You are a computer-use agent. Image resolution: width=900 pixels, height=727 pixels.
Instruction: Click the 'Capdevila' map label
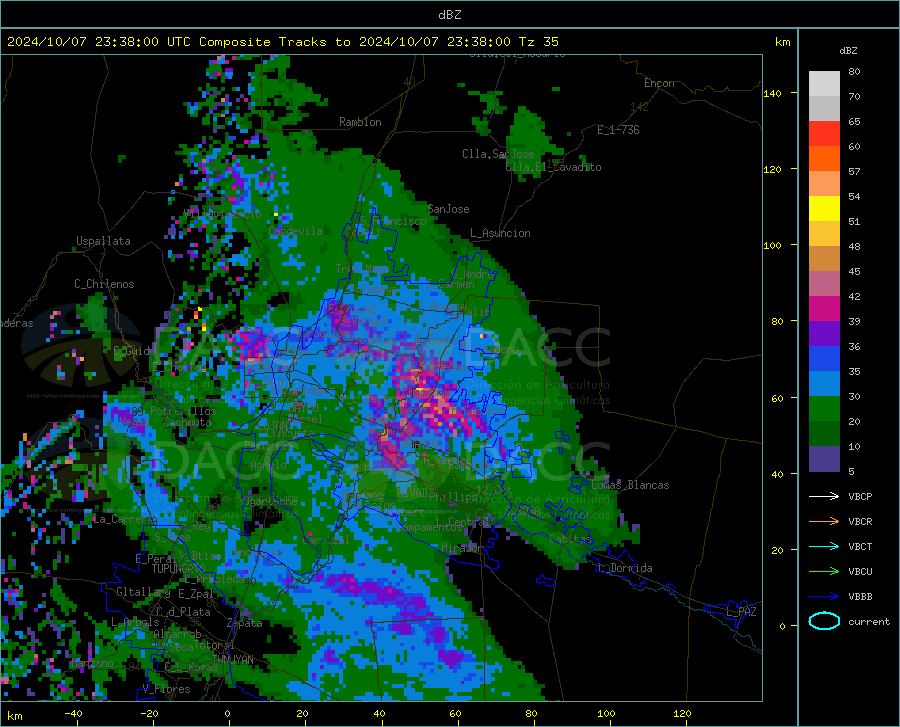click(296, 231)
